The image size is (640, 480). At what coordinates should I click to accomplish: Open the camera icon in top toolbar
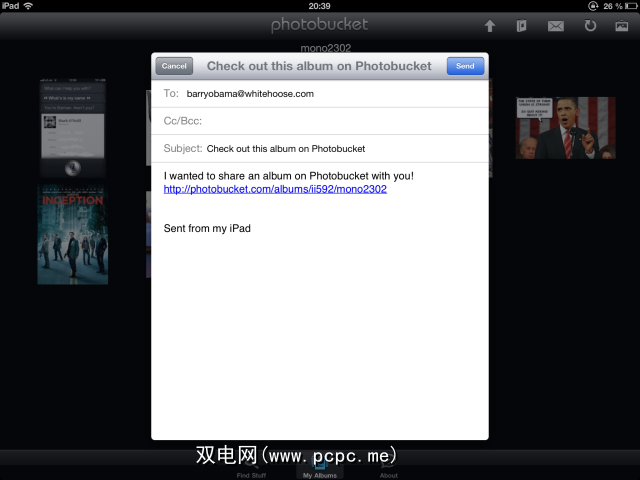tap(622, 26)
